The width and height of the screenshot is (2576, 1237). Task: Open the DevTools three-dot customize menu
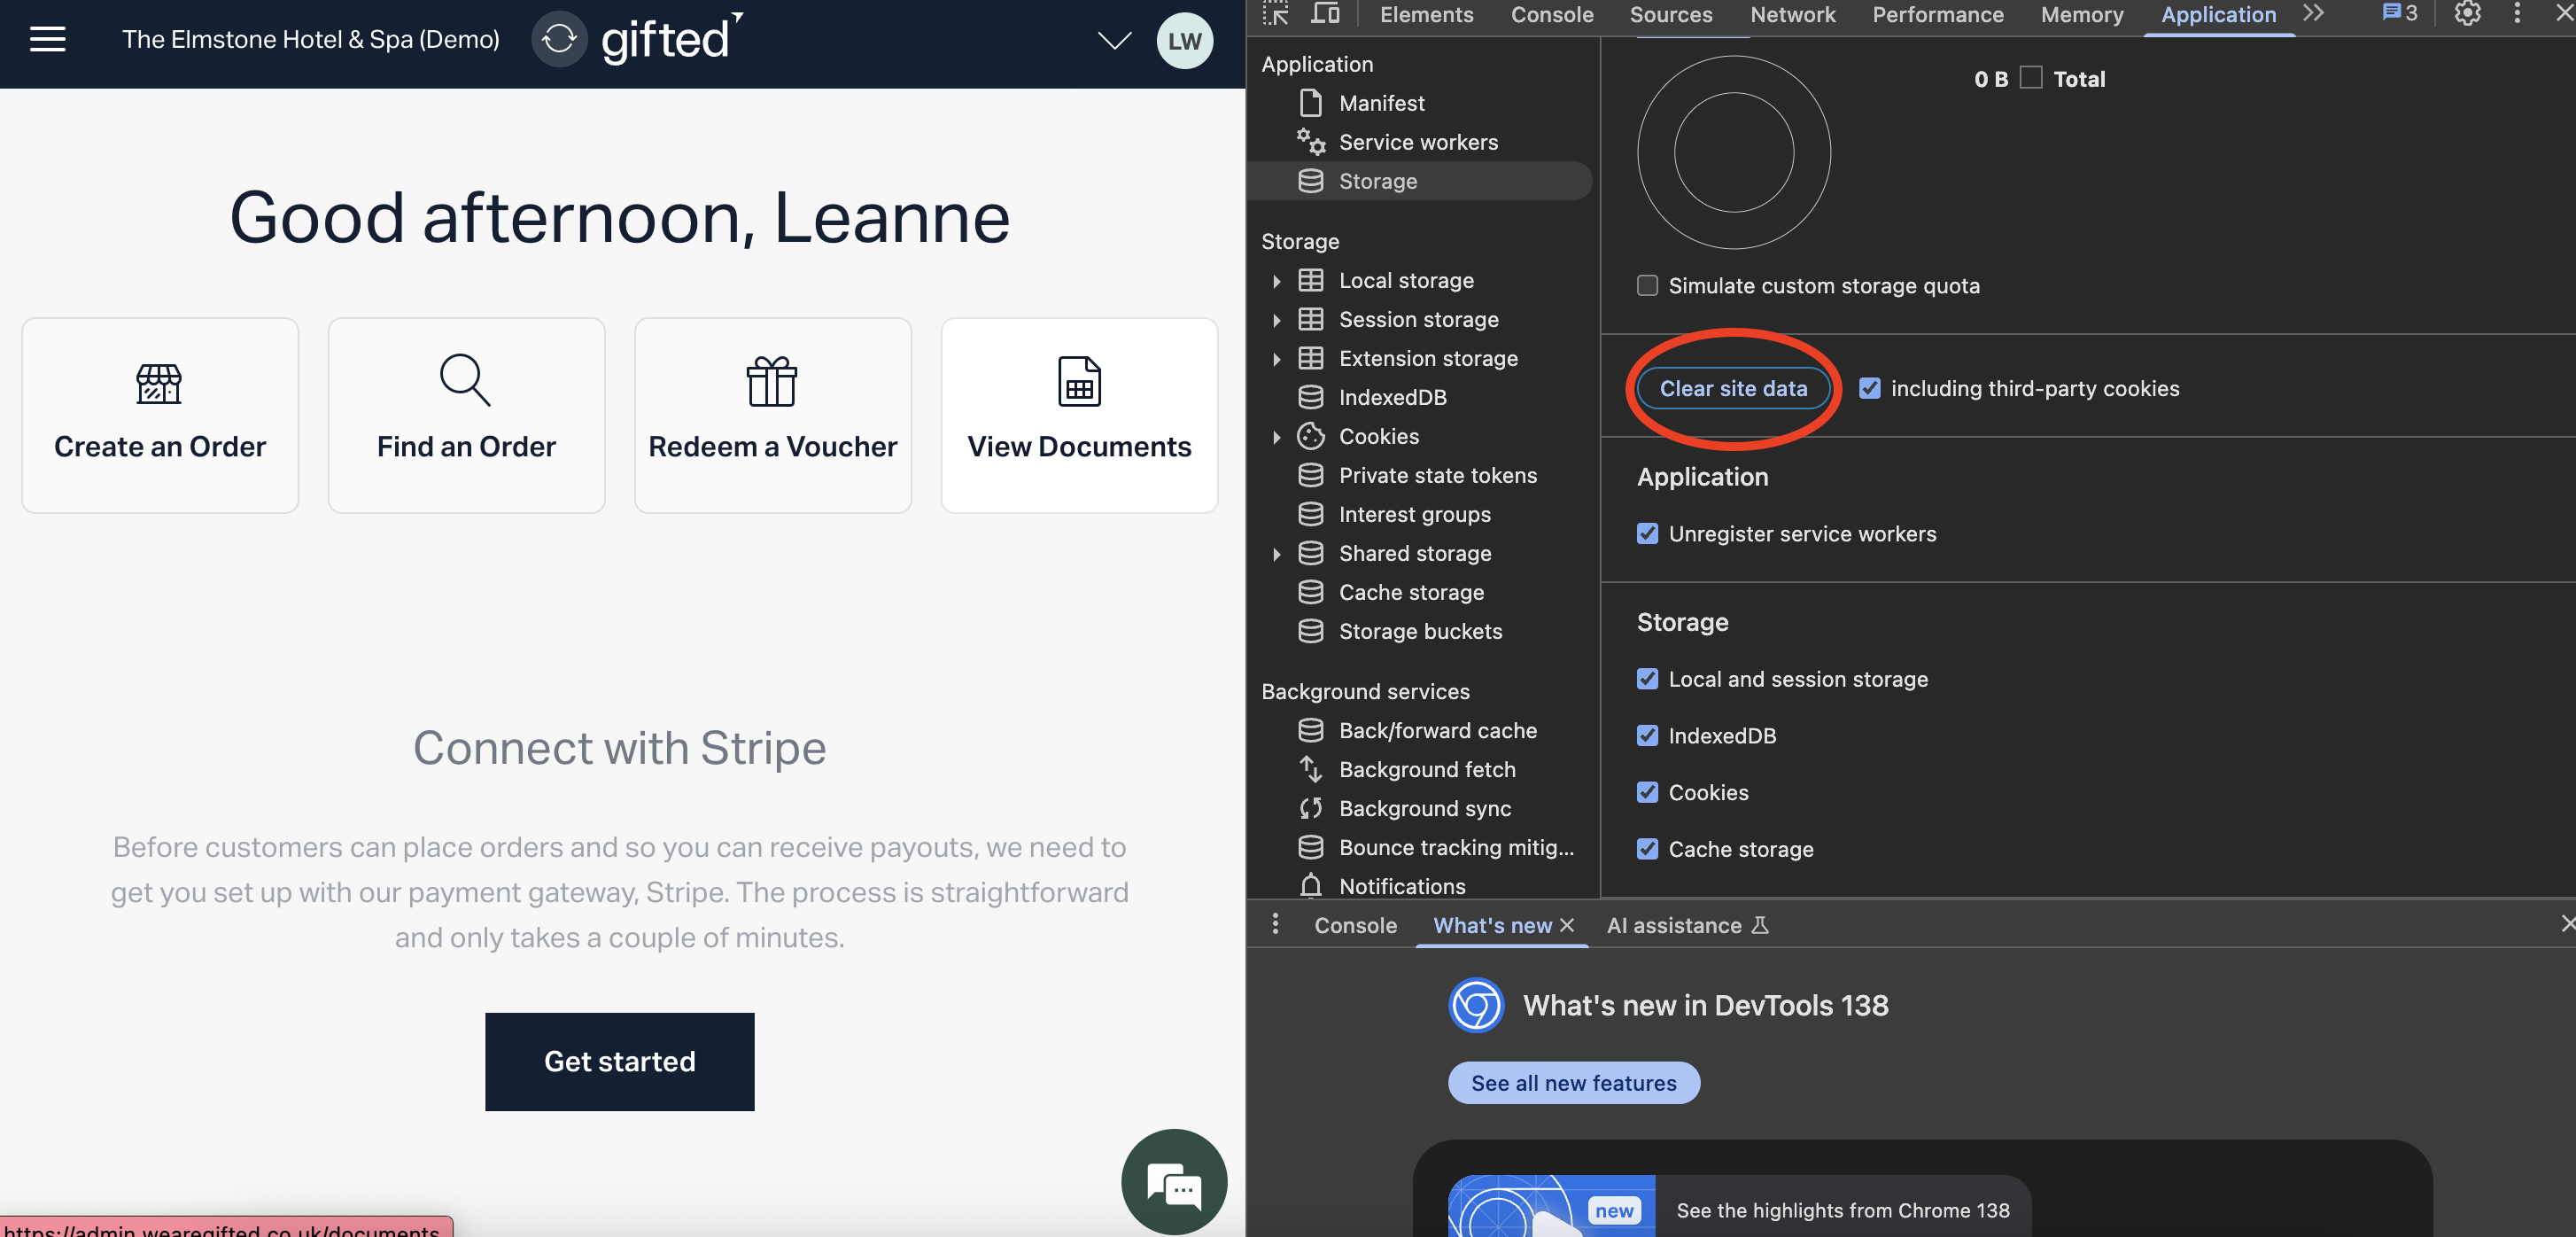pos(2517,13)
